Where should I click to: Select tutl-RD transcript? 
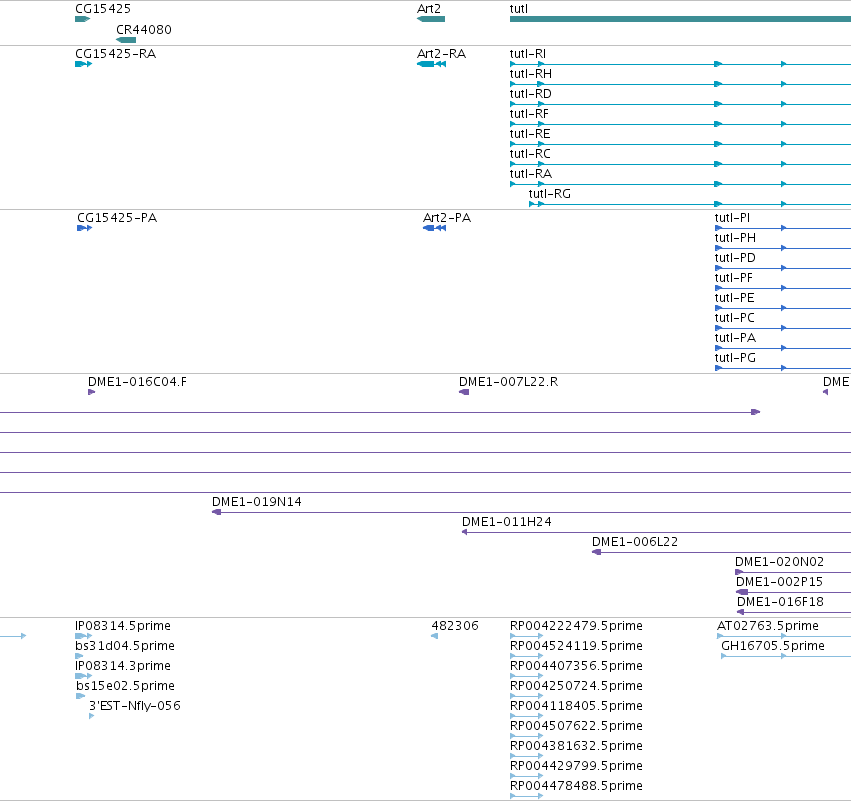pyautogui.click(x=531, y=94)
